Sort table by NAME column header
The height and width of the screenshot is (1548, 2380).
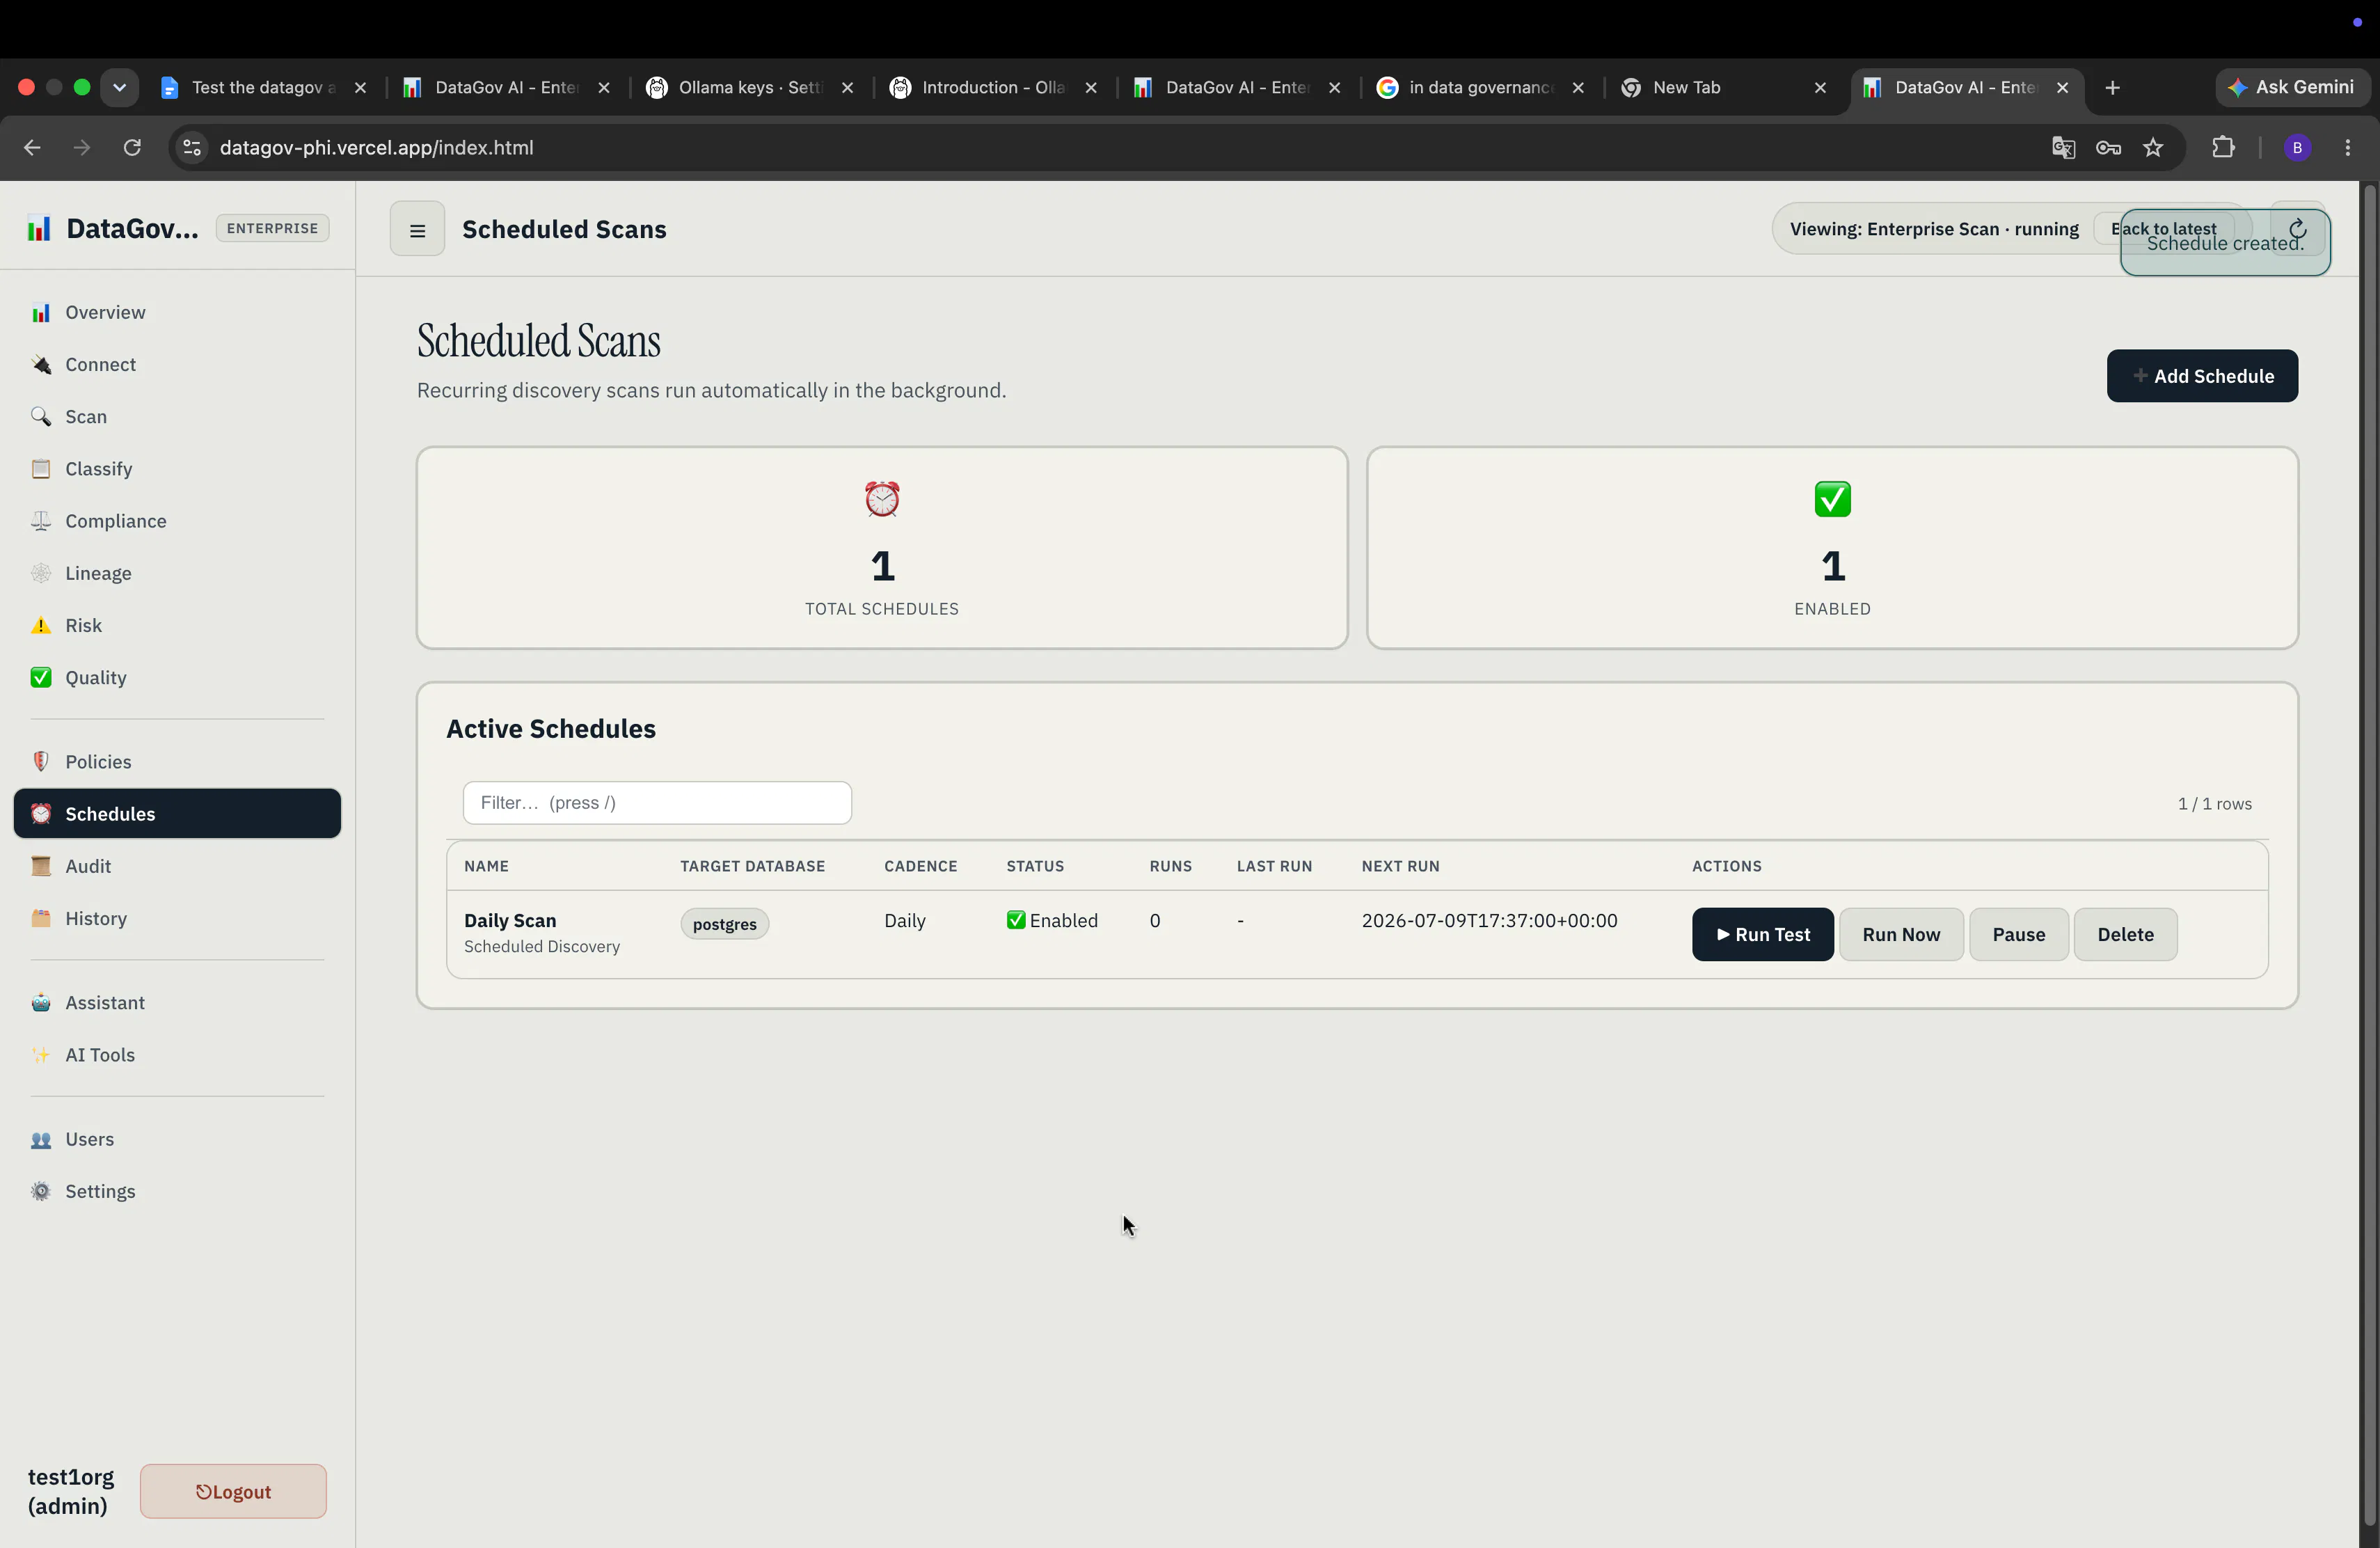click(486, 866)
